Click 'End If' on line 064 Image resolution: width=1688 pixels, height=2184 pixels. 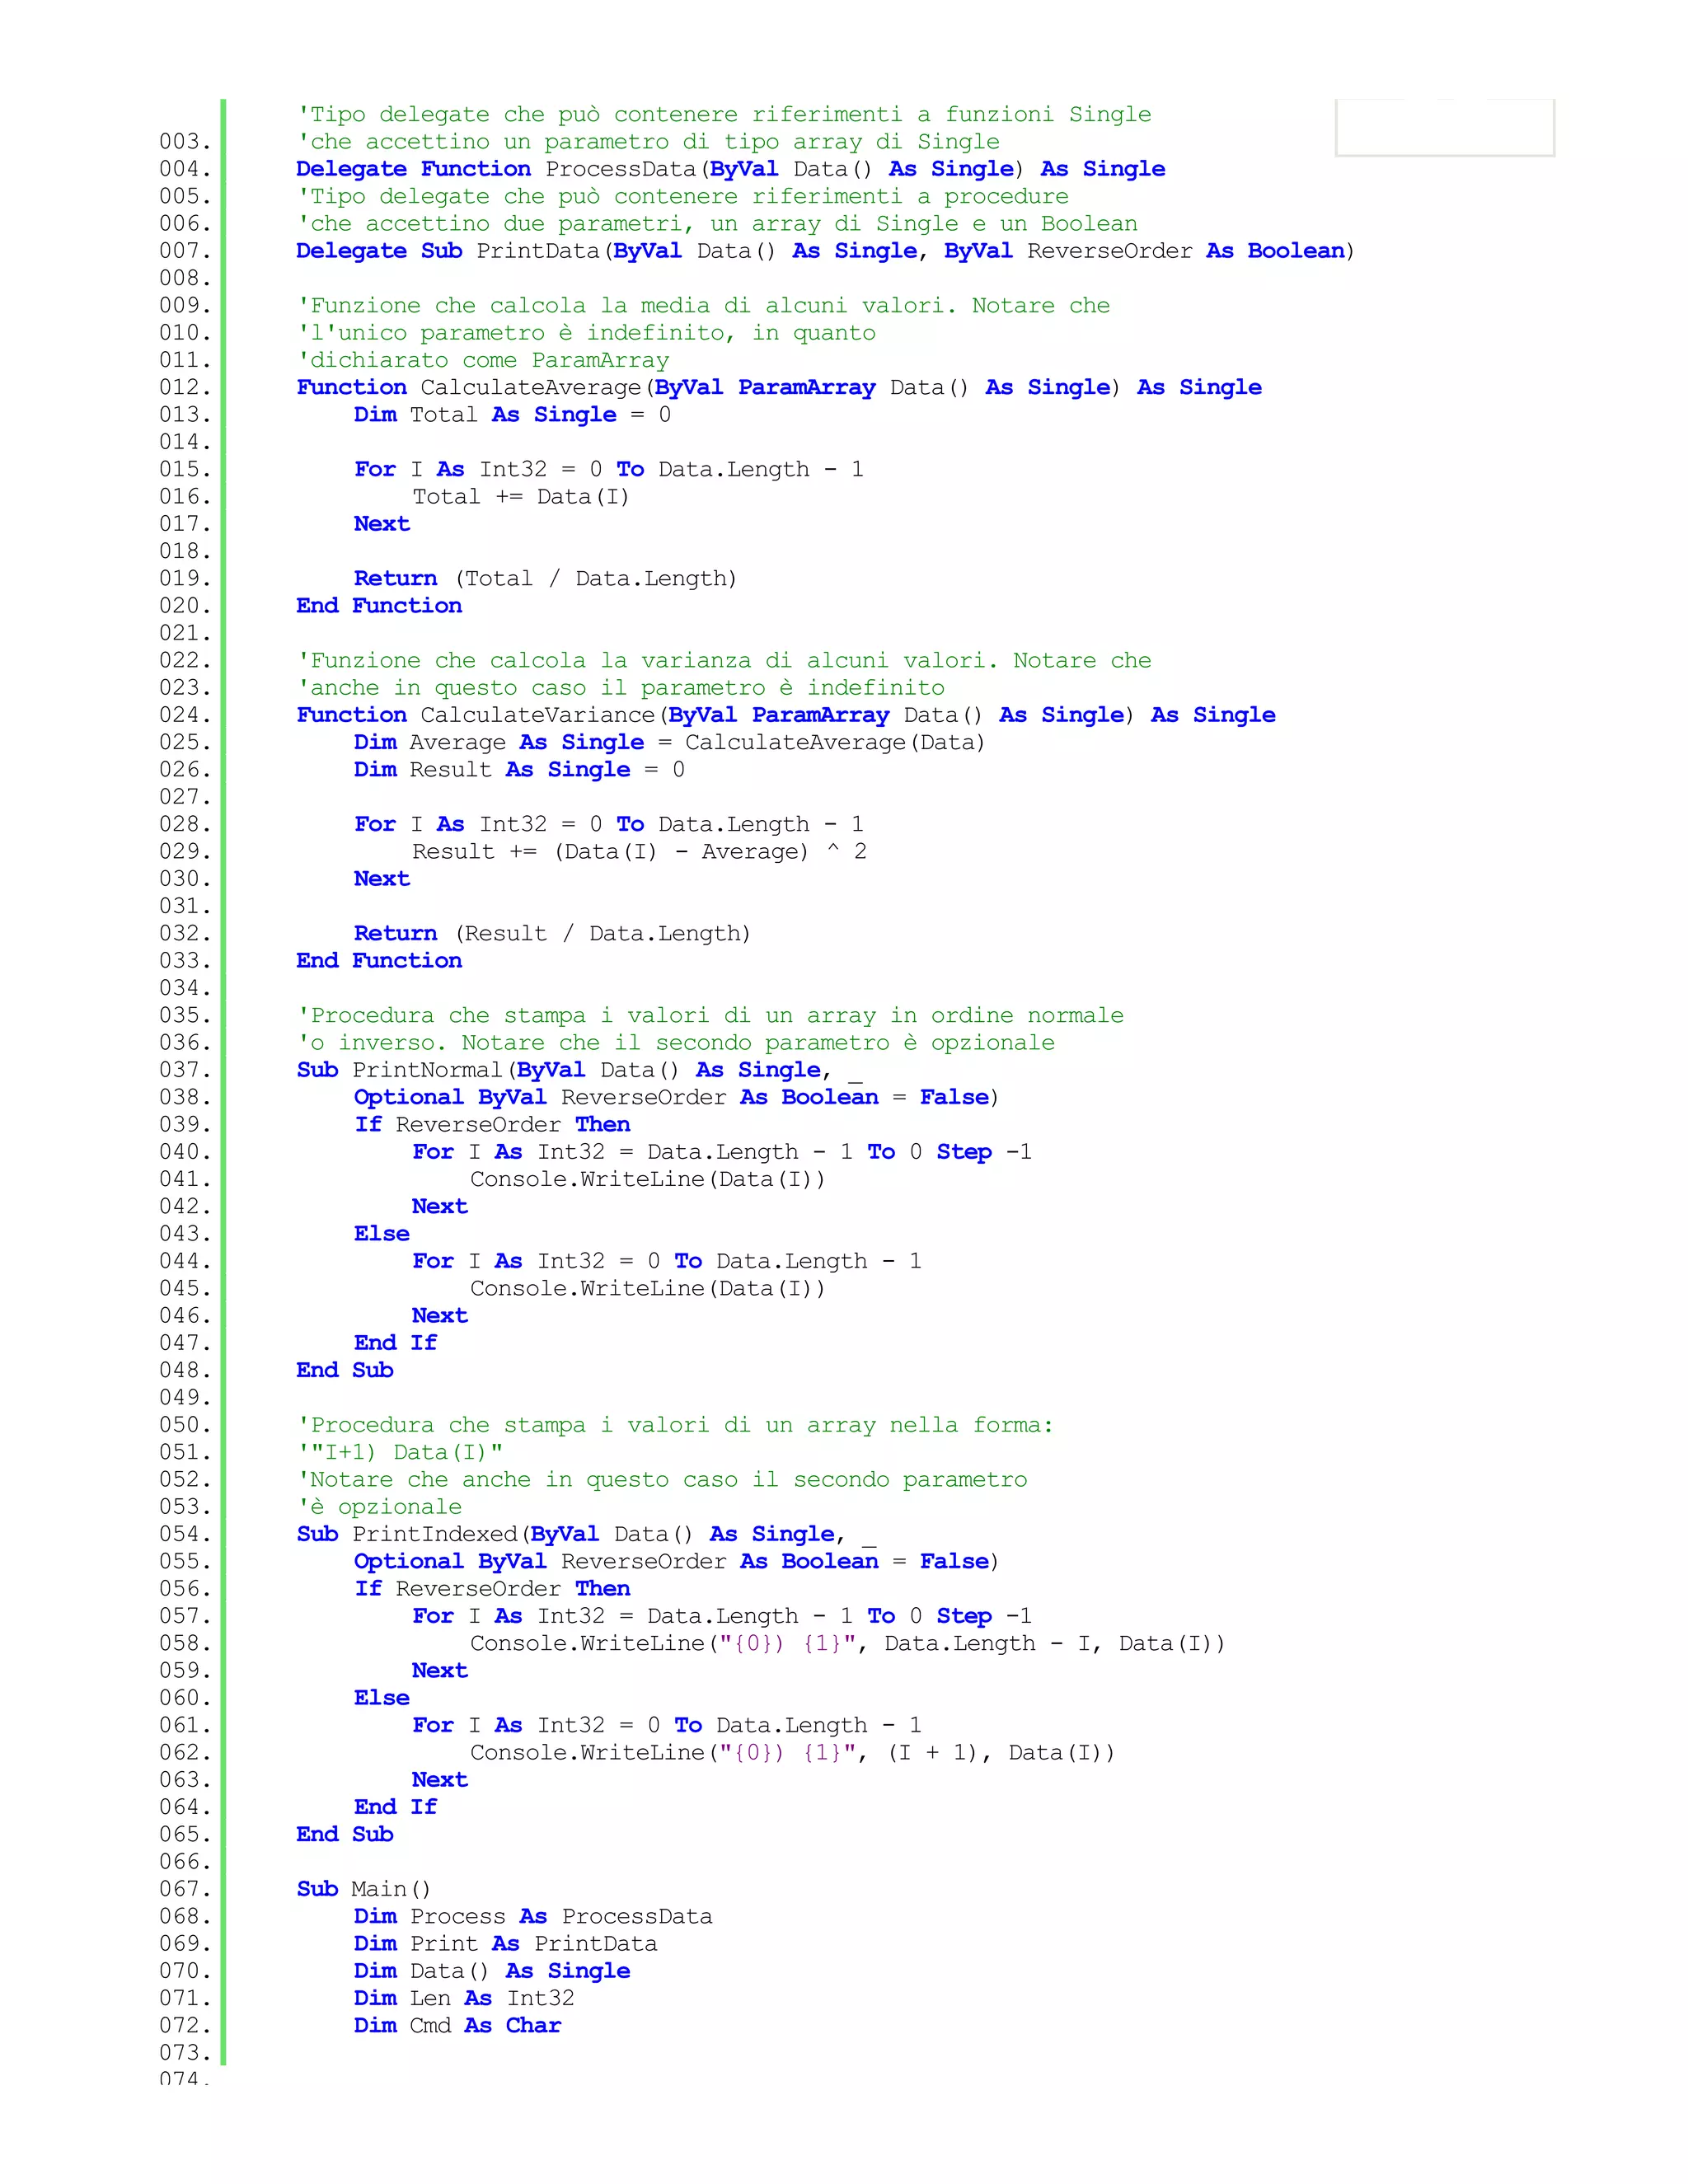coord(395,1807)
